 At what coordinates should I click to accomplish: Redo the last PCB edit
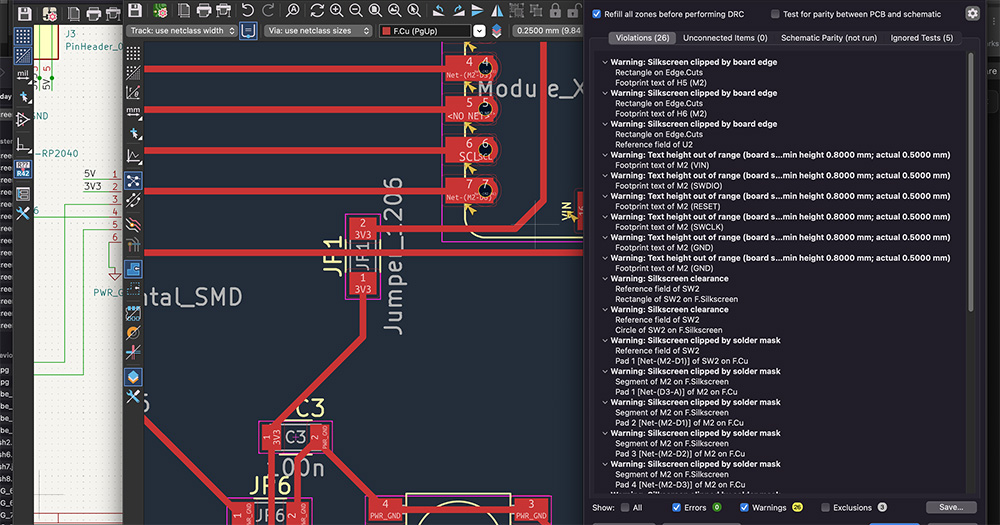[x=268, y=10]
